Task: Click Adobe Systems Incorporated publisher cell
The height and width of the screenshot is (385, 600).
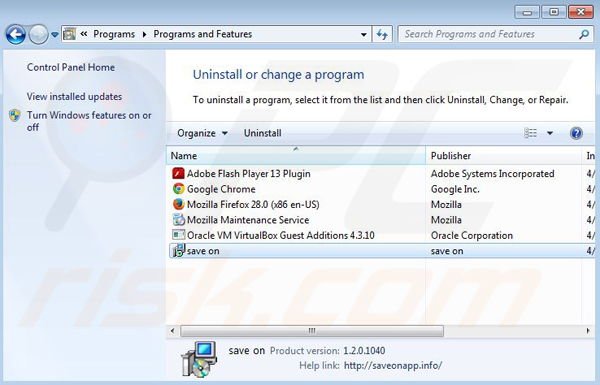Action: 492,174
